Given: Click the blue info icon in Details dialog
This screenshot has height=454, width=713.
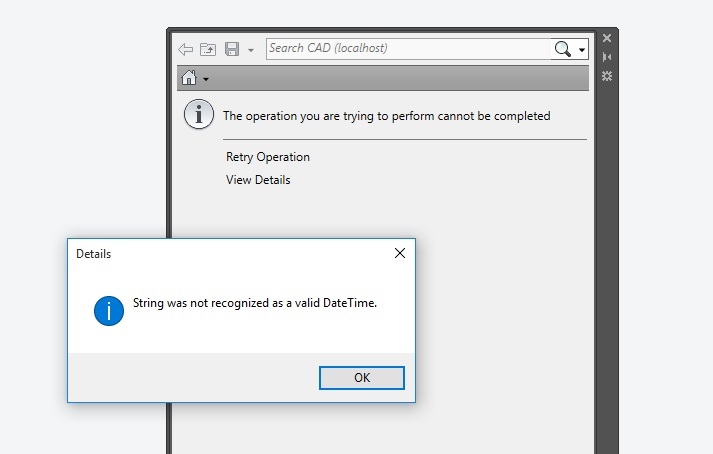Looking at the screenshot, I should point(108,310).
